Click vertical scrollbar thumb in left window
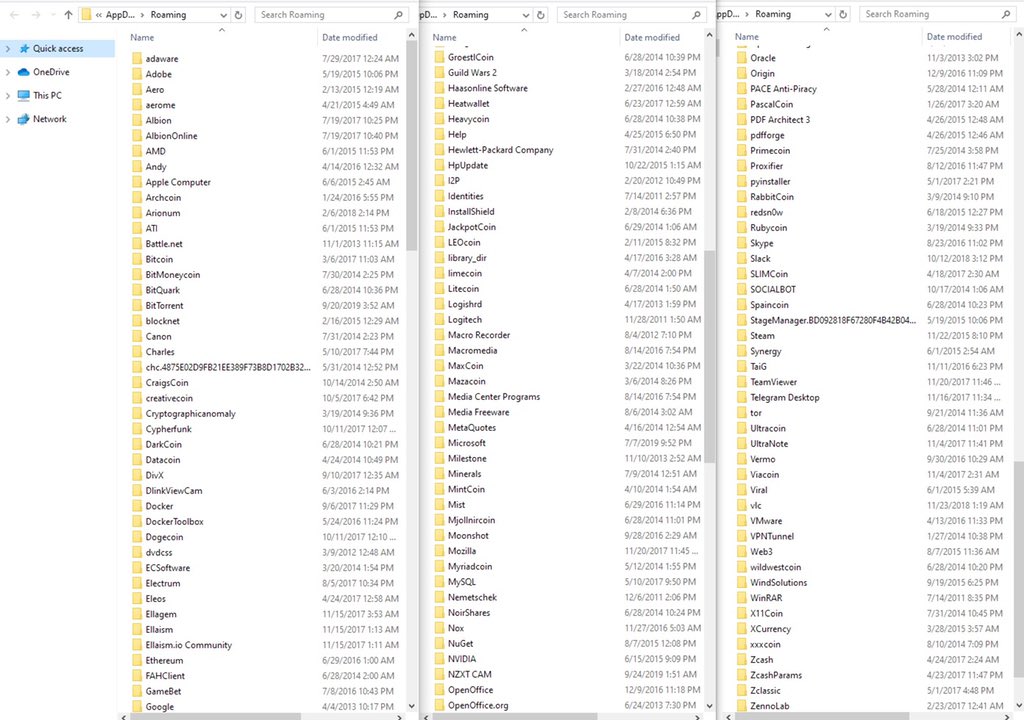This screenshot has width=1024, height=720. [x=411, y=146]
